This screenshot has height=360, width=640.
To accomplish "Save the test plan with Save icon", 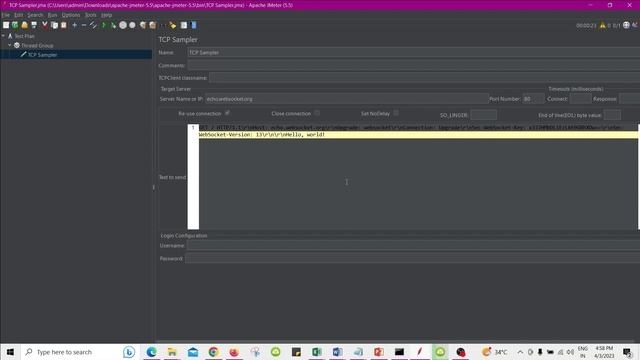I will [34, 25].
